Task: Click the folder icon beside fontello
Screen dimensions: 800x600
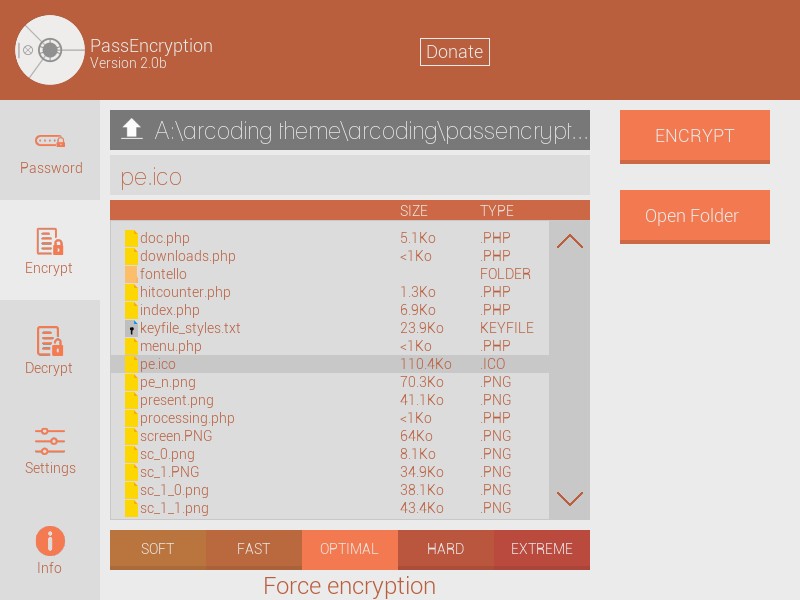Action: (x=131, y=274)
